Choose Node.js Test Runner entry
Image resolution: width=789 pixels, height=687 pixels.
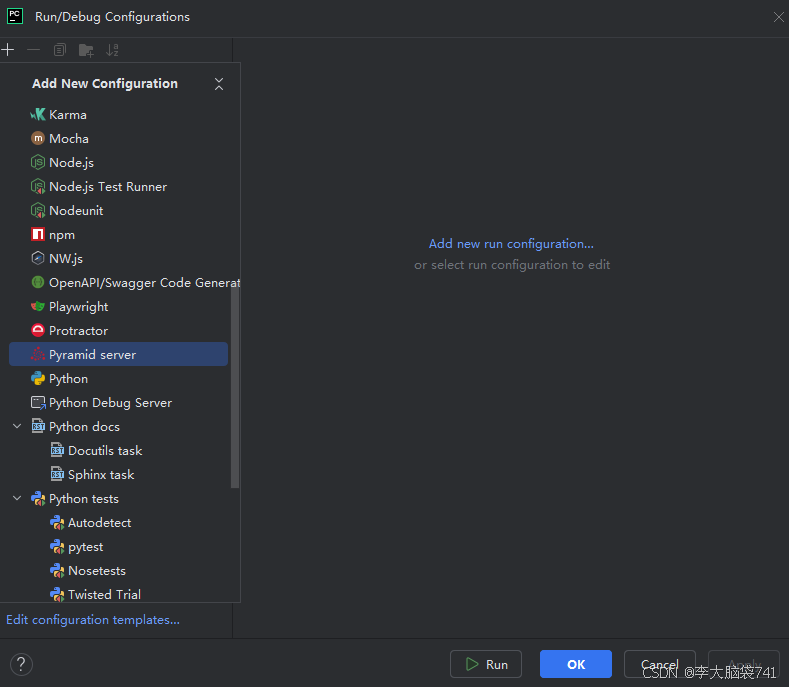(118, 187)
